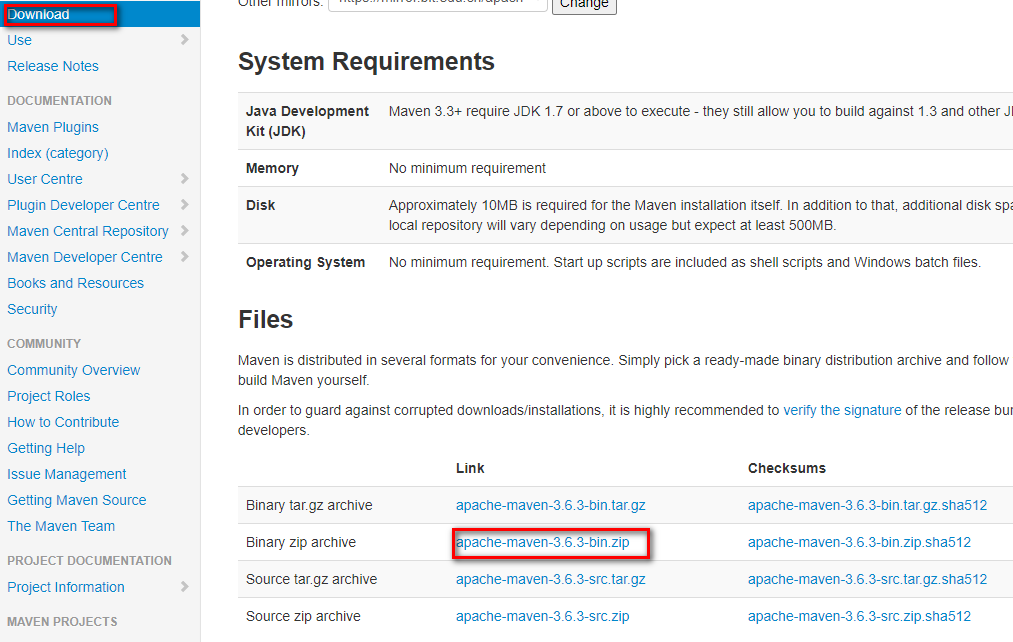Open The Maven Team link
Viewport: 1013px width, 642px height.
pos(61,526)
